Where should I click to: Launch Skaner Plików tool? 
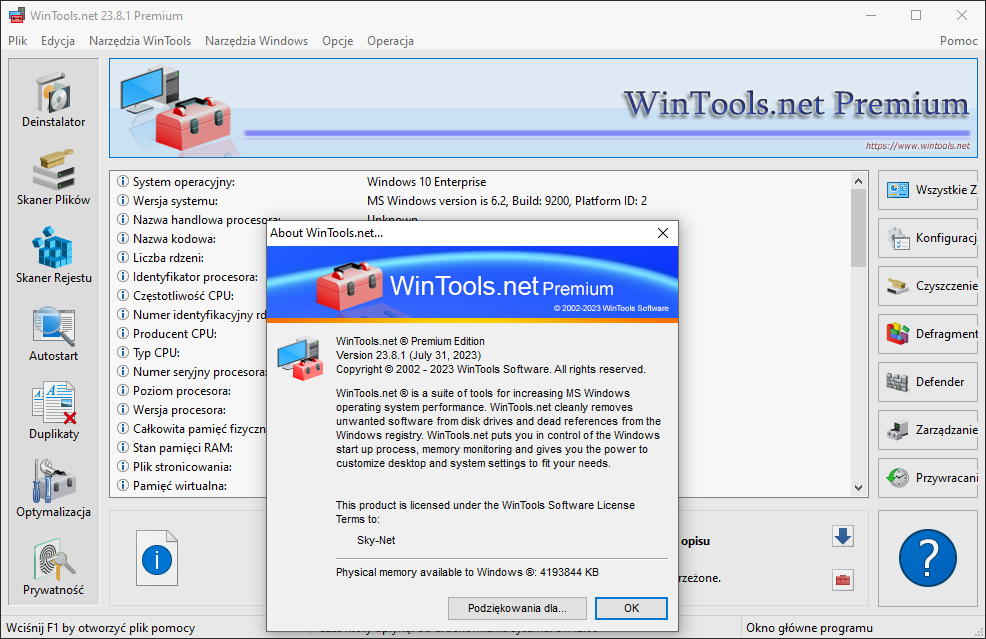pyautogui.click(x=53, y=178)
